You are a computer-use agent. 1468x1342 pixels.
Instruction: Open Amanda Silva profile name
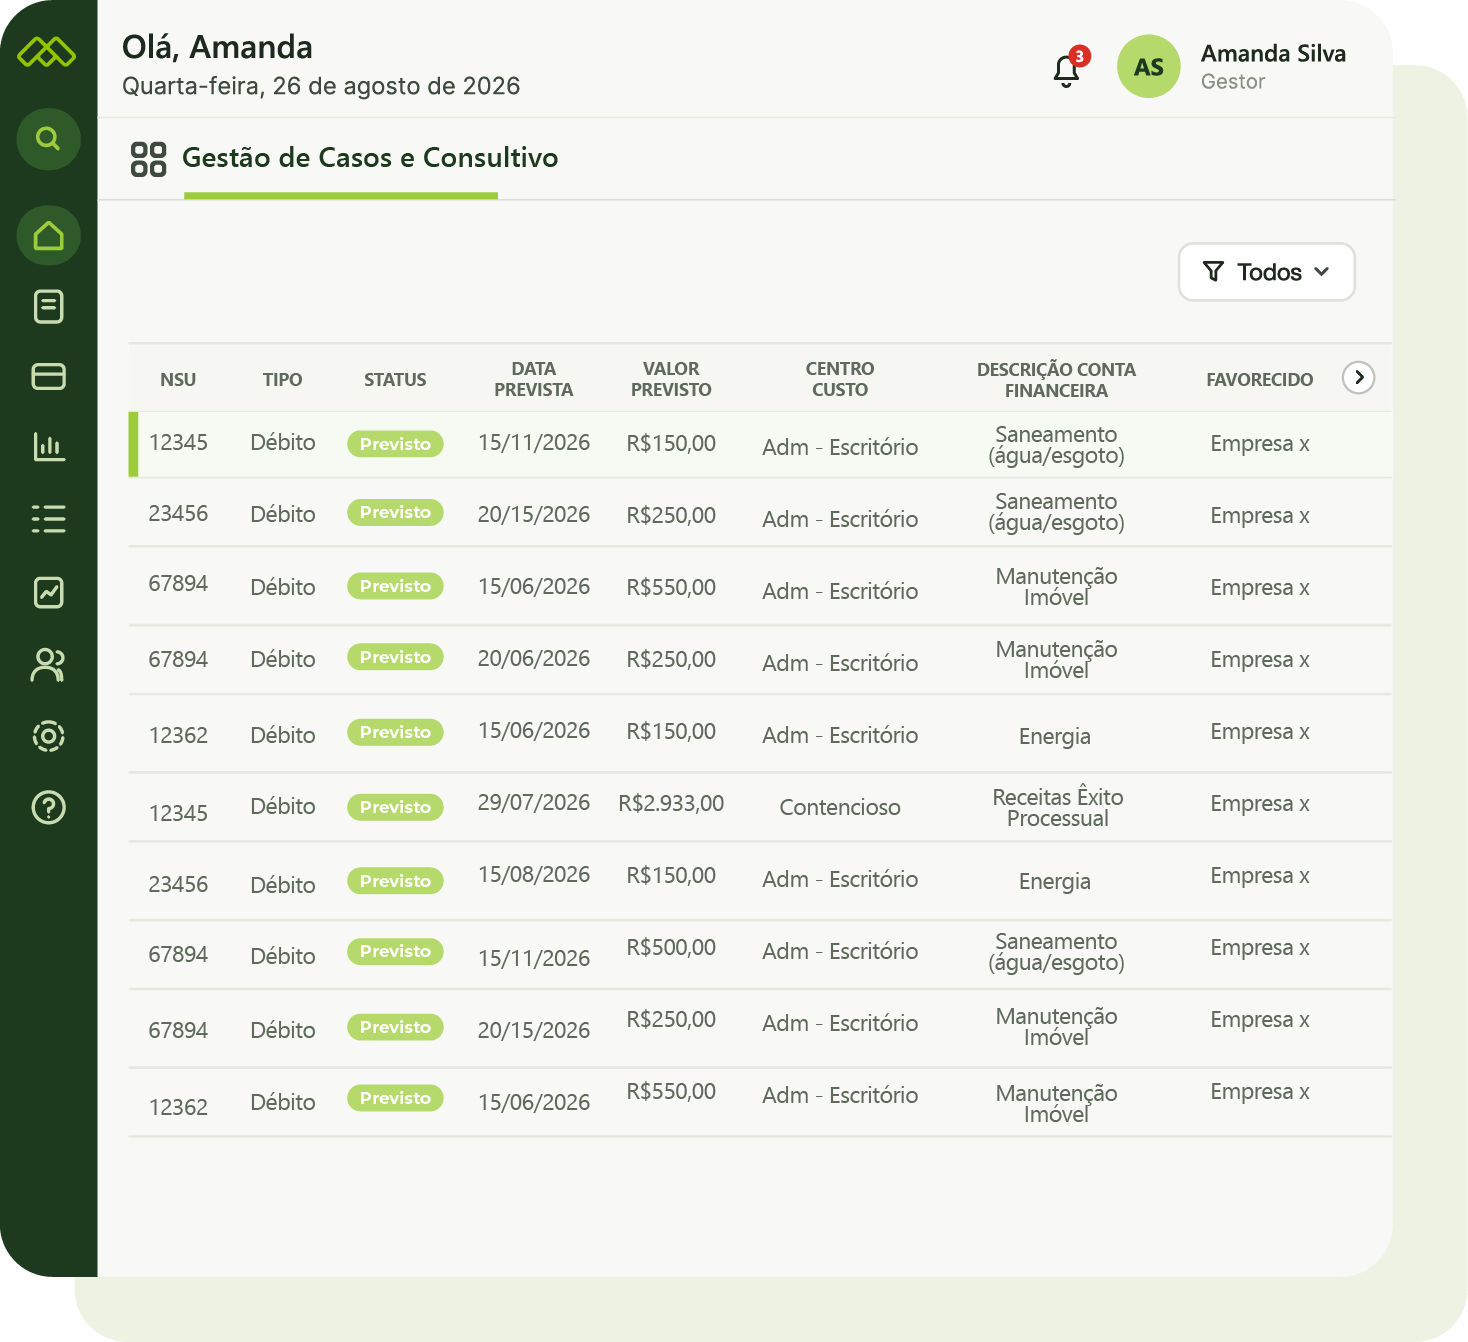[1273, 54]
